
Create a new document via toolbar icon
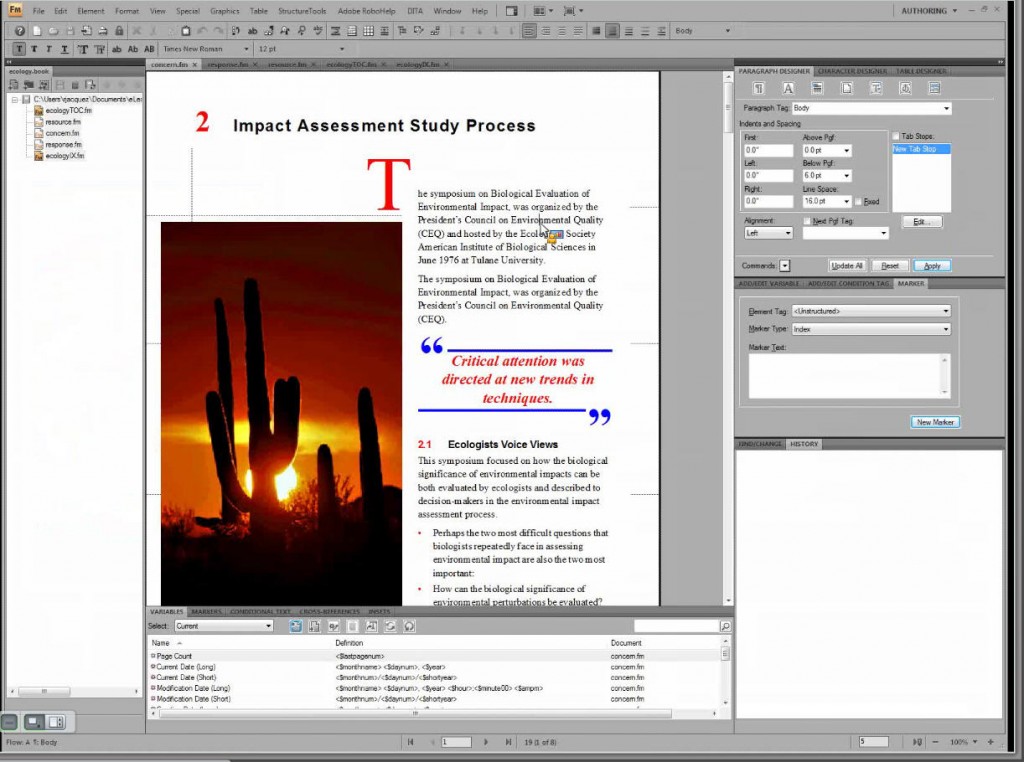click(37, 31)
